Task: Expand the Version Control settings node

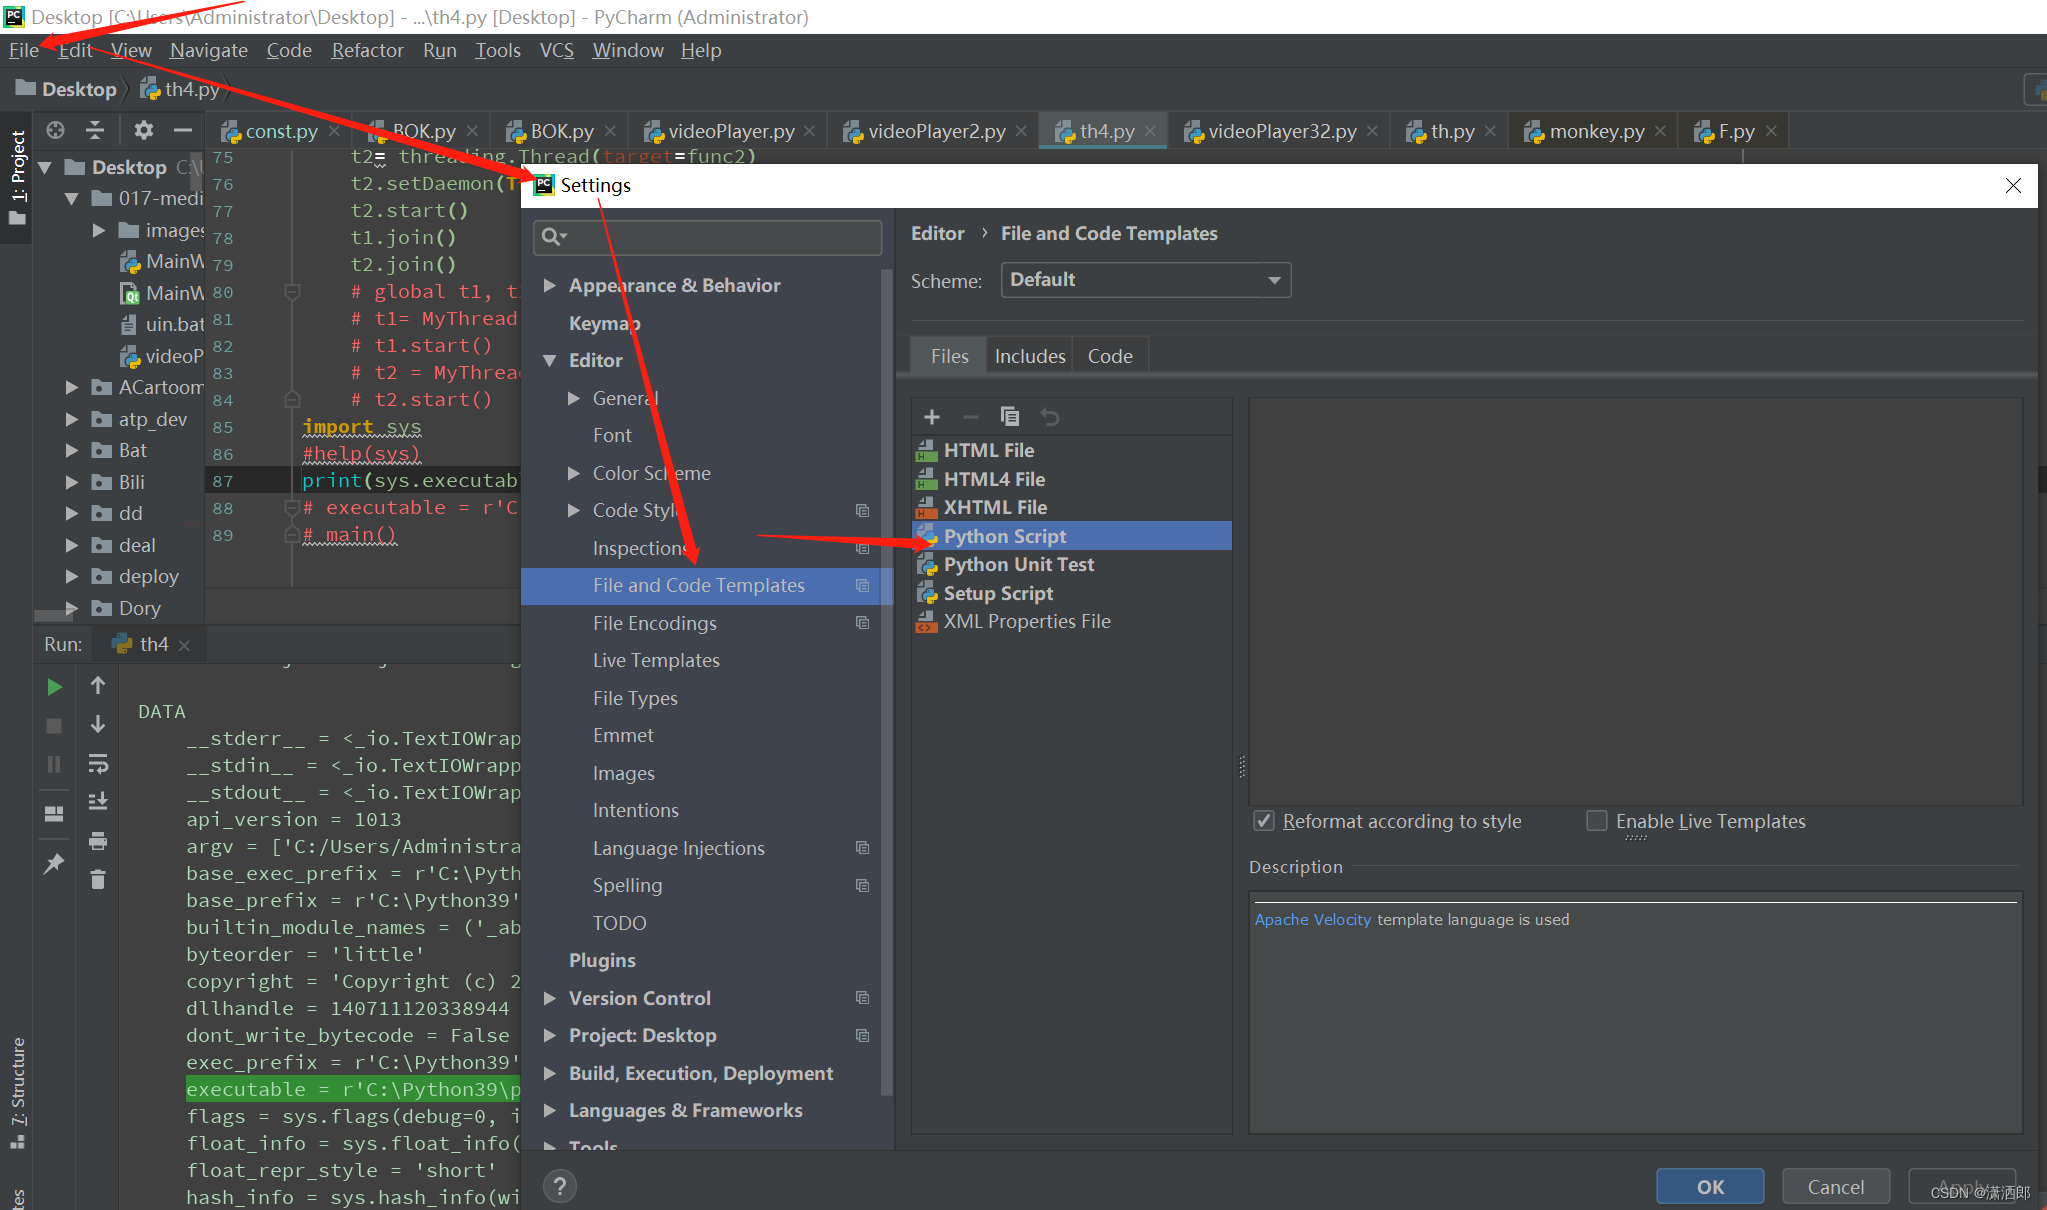Action: [x=549, y=998]
